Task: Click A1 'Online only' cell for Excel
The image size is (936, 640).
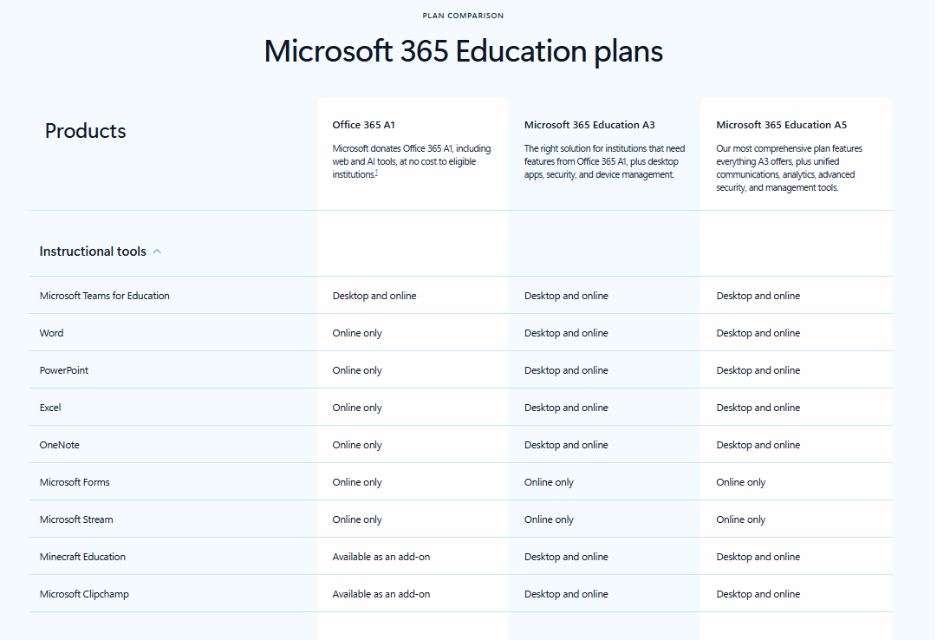Action: point(357,408)
